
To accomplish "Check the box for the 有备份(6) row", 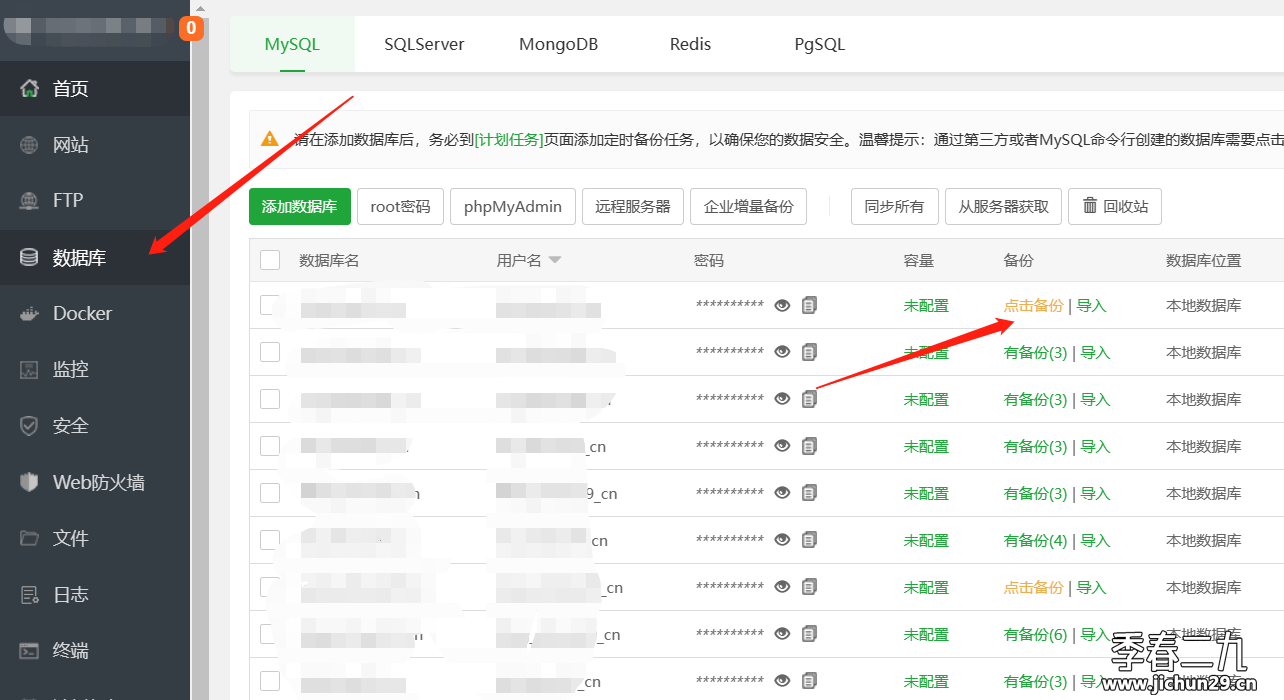I will point(270,634).
